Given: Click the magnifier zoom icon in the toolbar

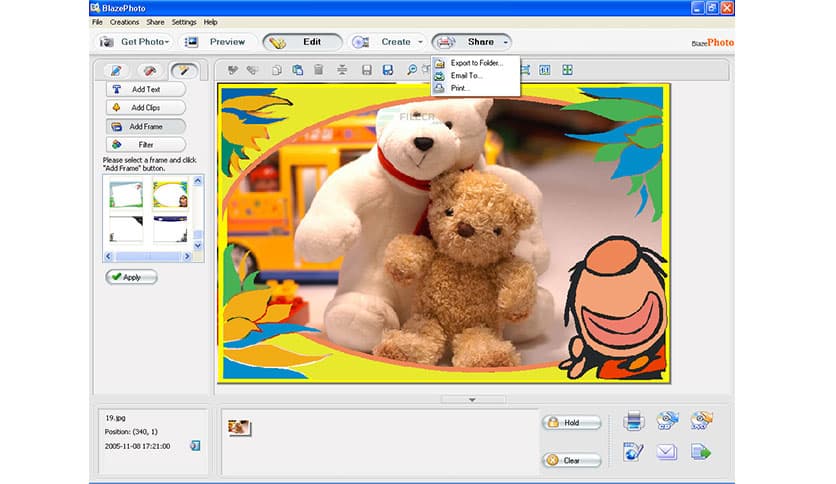Looking at the screenshot, I should tap(412, 70).
